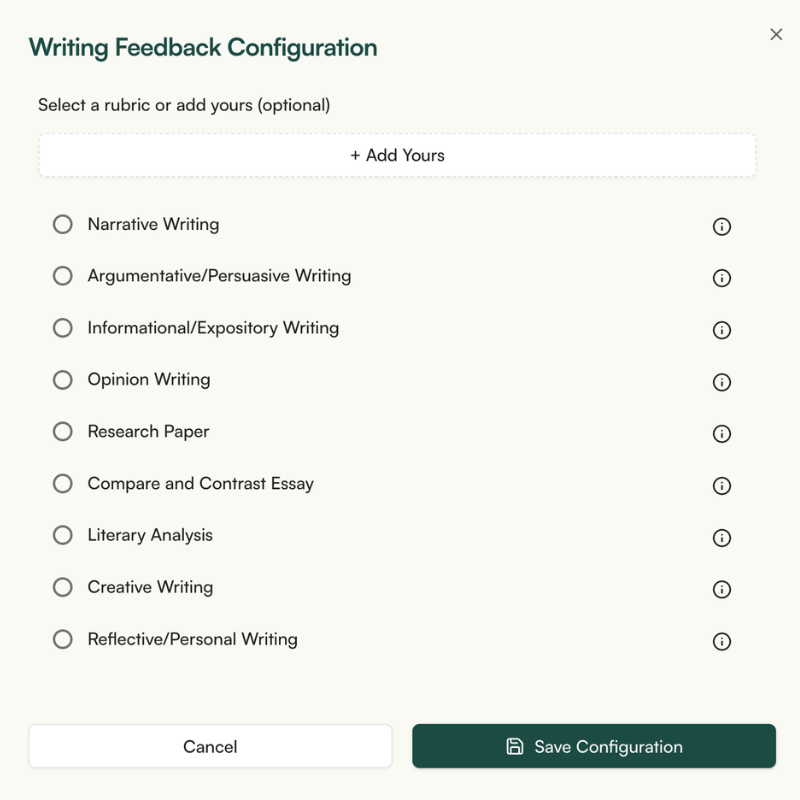The height and width of the screenshot is (800, 800).
Task: Open info for Argumentative/Persuasive Writing
Action: [722, 278]
